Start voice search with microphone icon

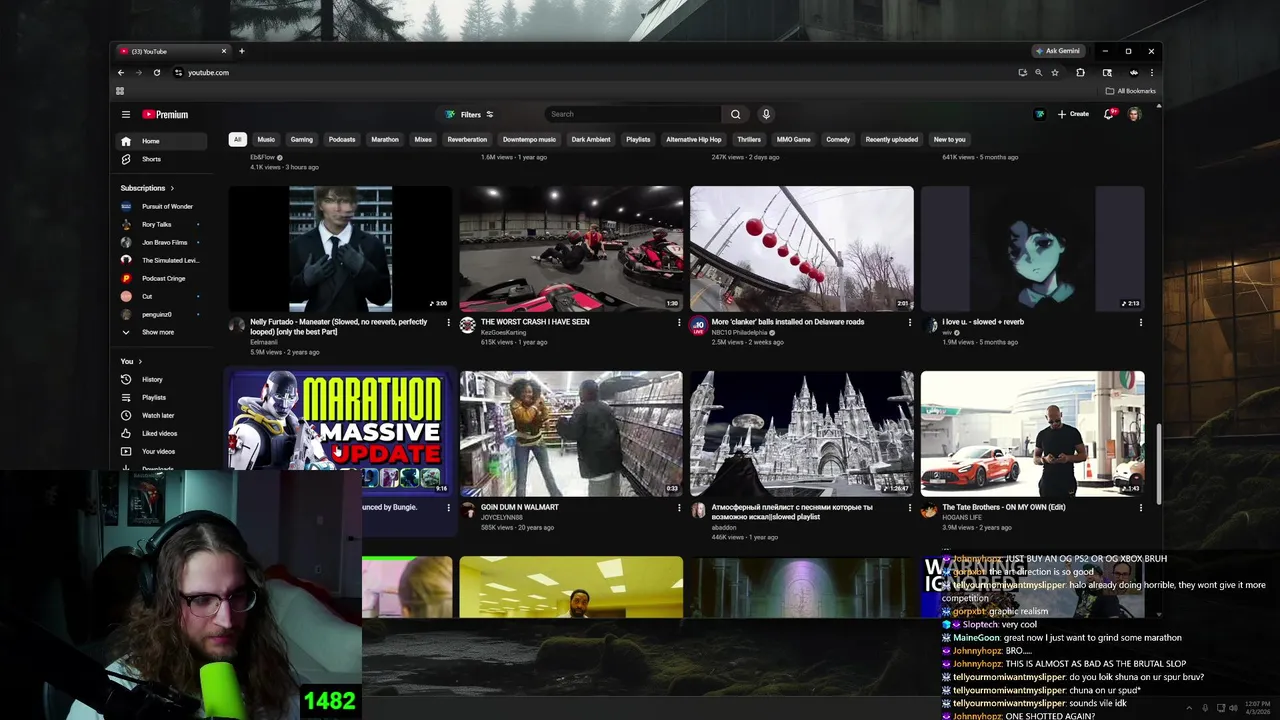point(766,114)
